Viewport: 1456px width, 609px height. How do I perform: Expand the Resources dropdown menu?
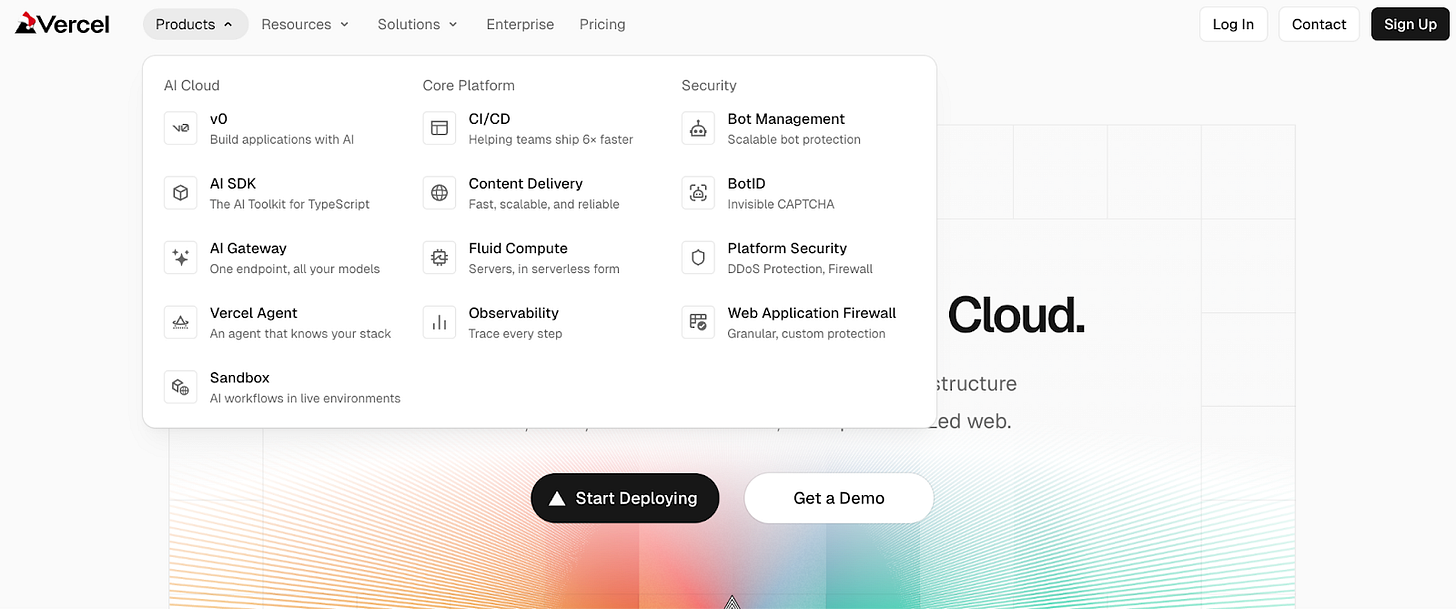[305, 24]
